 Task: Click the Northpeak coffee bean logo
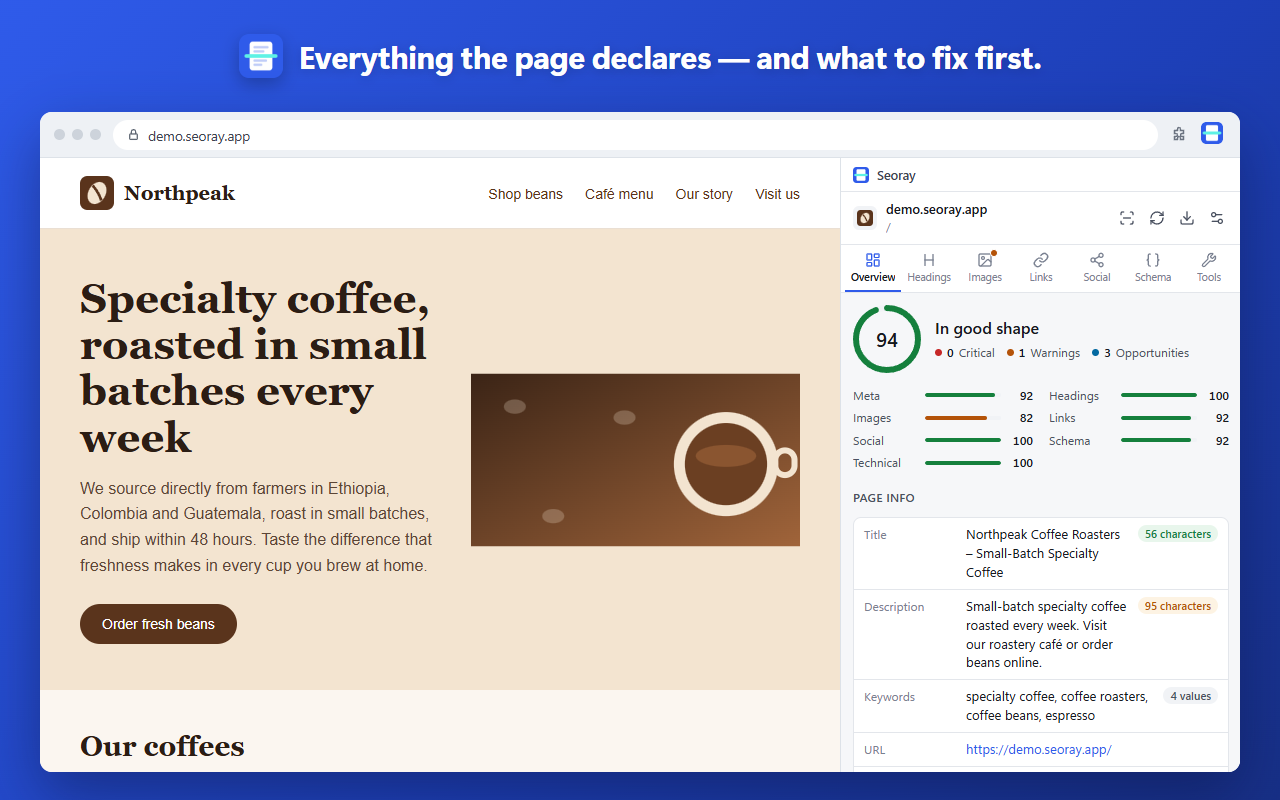coord(97,193)
